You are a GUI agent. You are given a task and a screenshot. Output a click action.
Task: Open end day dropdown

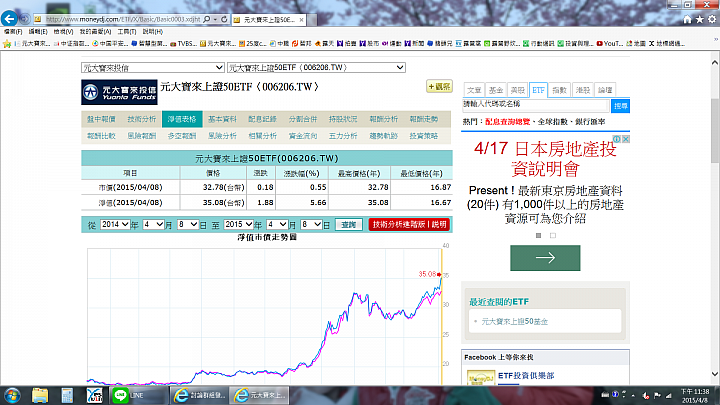(311, 225)
